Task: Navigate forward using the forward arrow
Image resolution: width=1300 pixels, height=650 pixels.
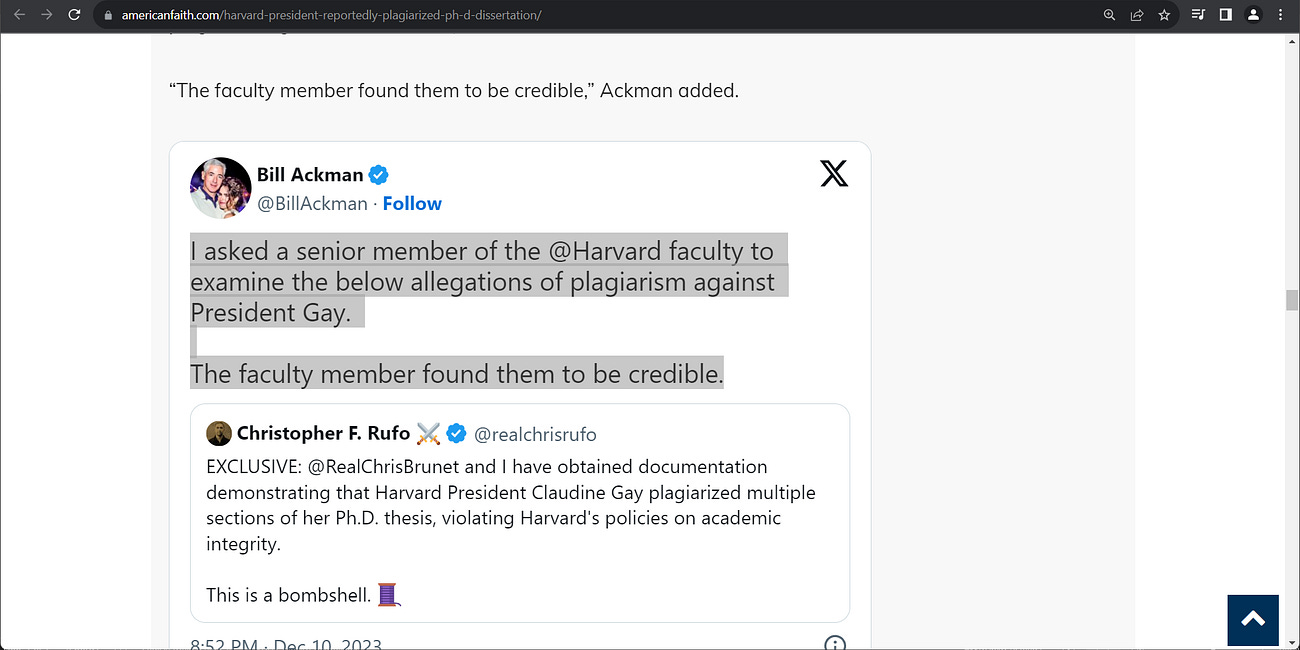Action: [46, 15]
